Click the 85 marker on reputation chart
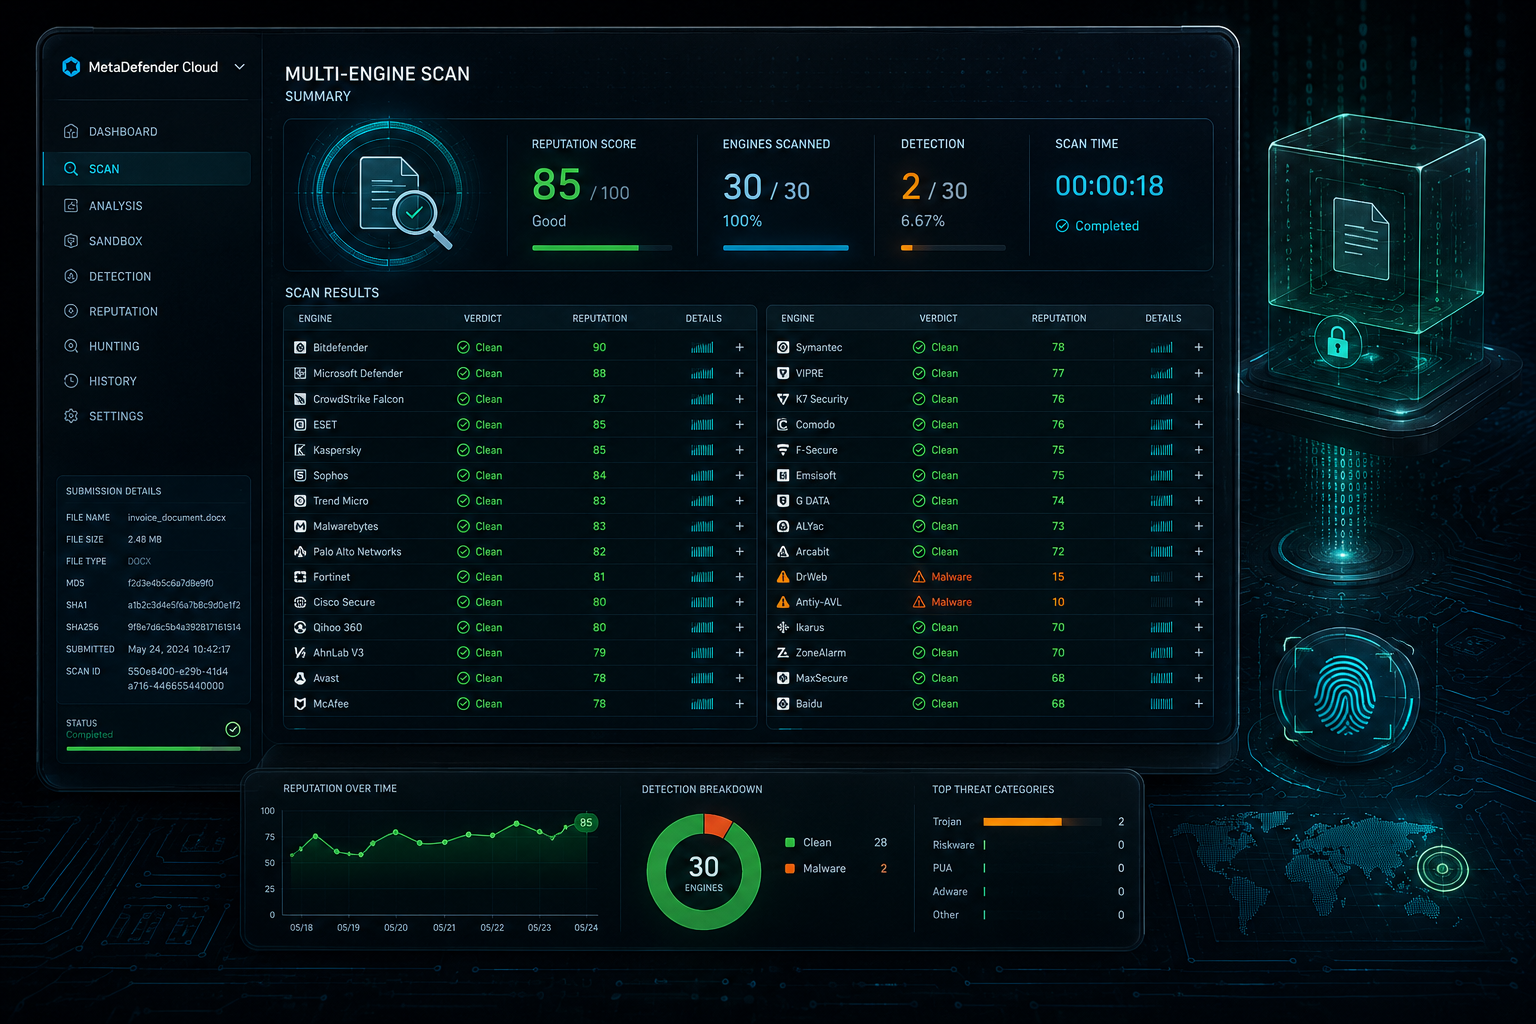 point(586,823)
